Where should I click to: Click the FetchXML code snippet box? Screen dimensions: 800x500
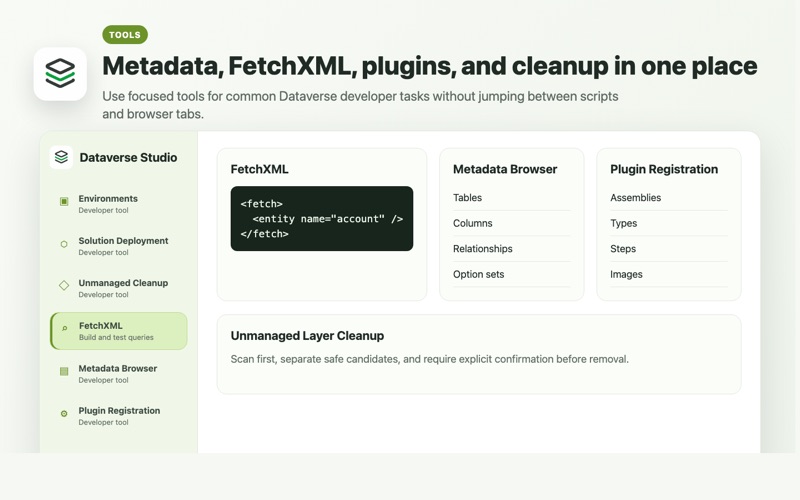(322, 218)
